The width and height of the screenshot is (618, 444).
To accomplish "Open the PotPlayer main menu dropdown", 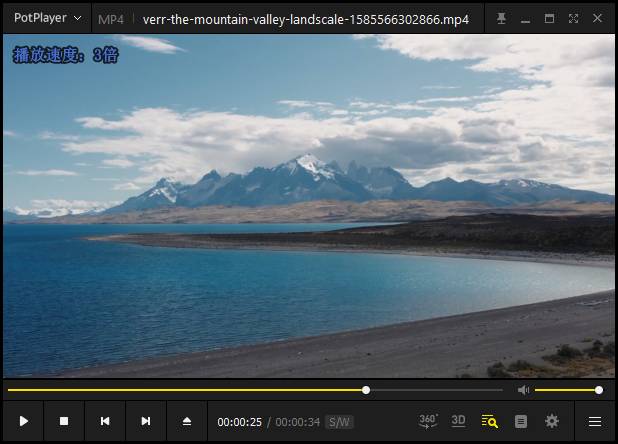I will coord(47,18).
